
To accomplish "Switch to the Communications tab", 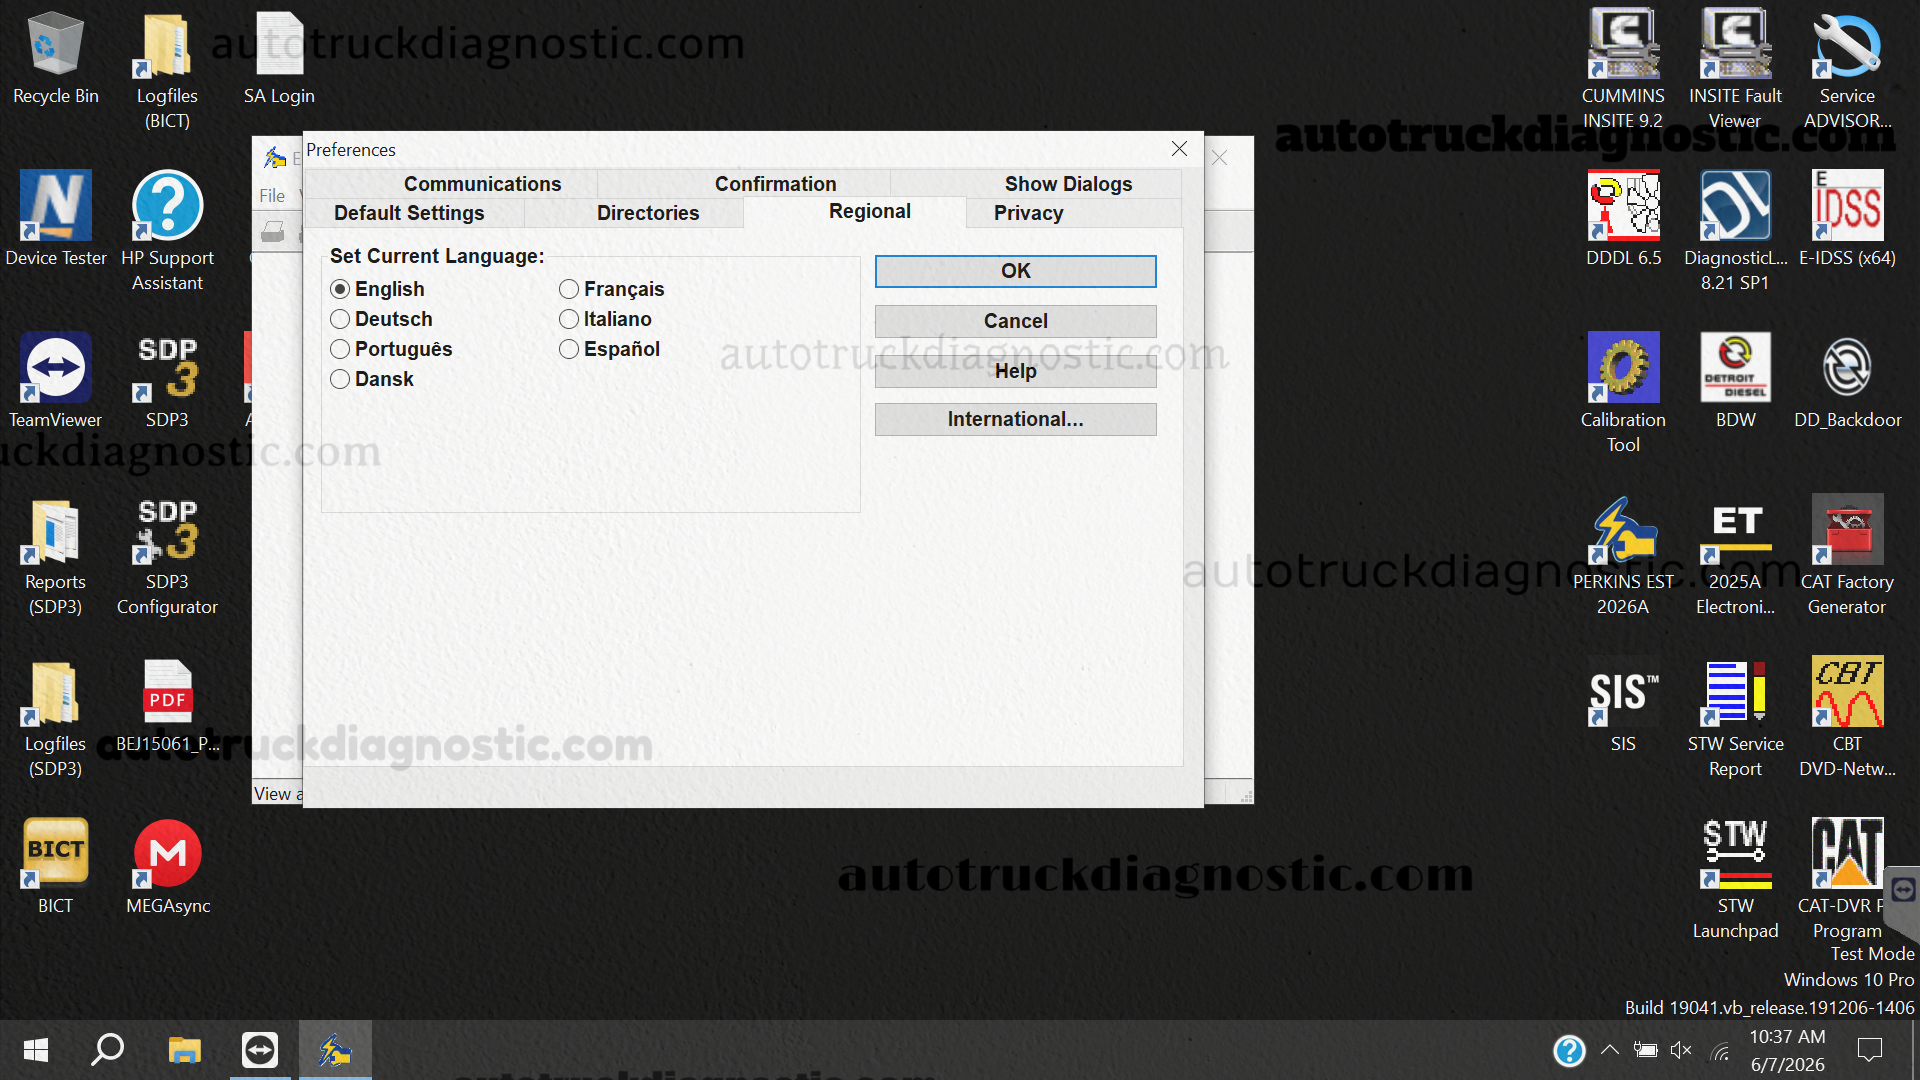I will tap(482, 184).
